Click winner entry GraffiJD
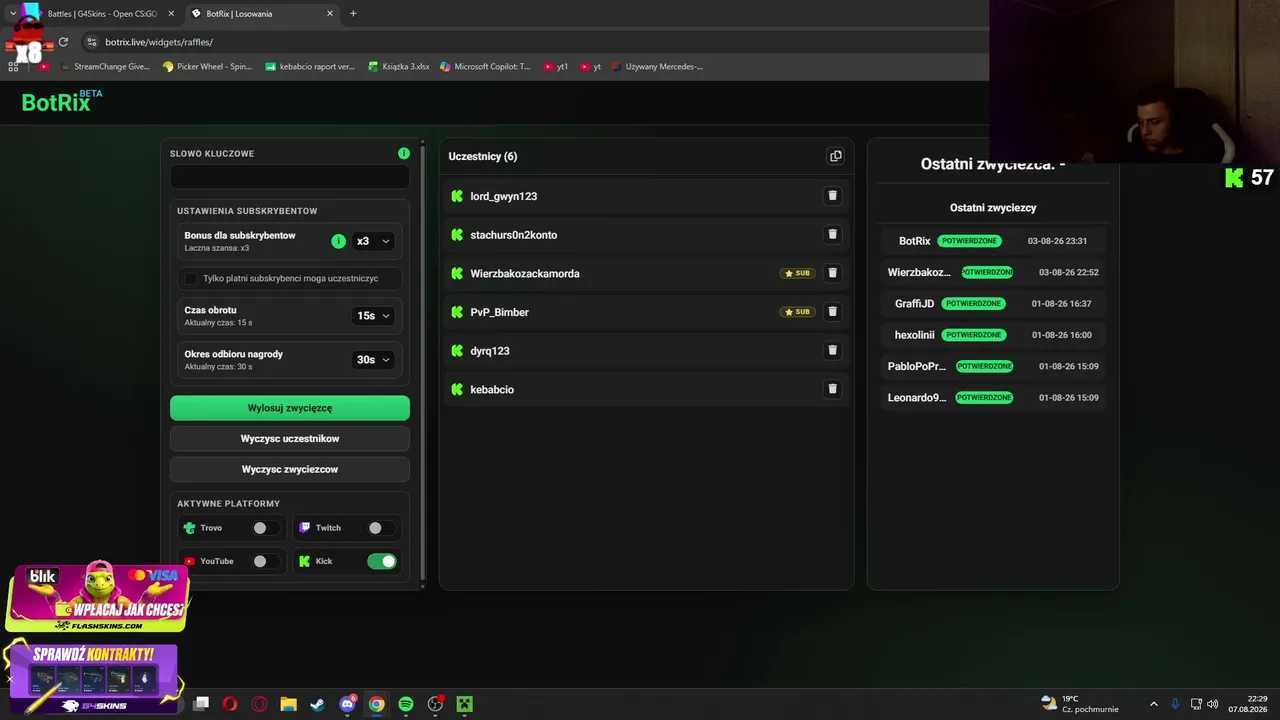 993,304
